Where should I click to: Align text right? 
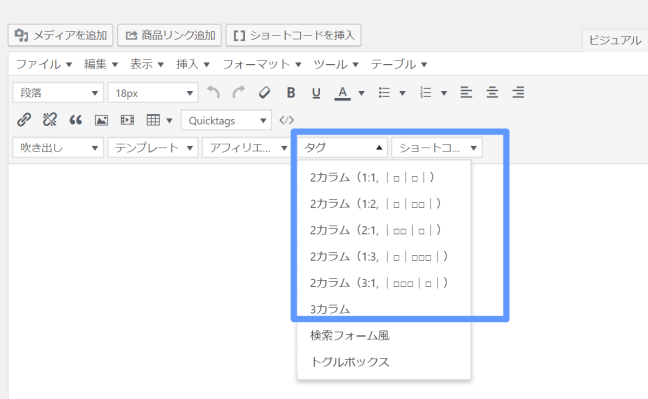coord(518,93)
